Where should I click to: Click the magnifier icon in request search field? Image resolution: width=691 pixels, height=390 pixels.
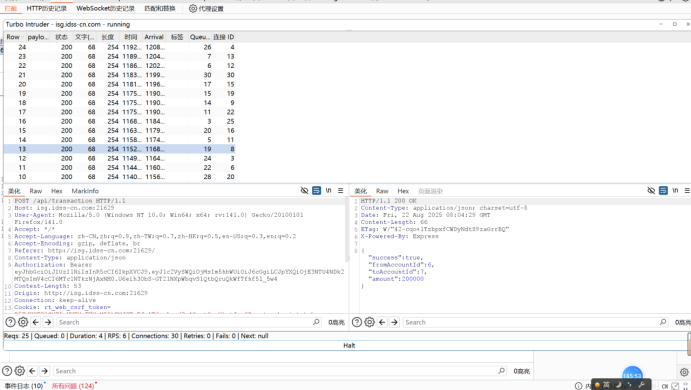point(316,322)
